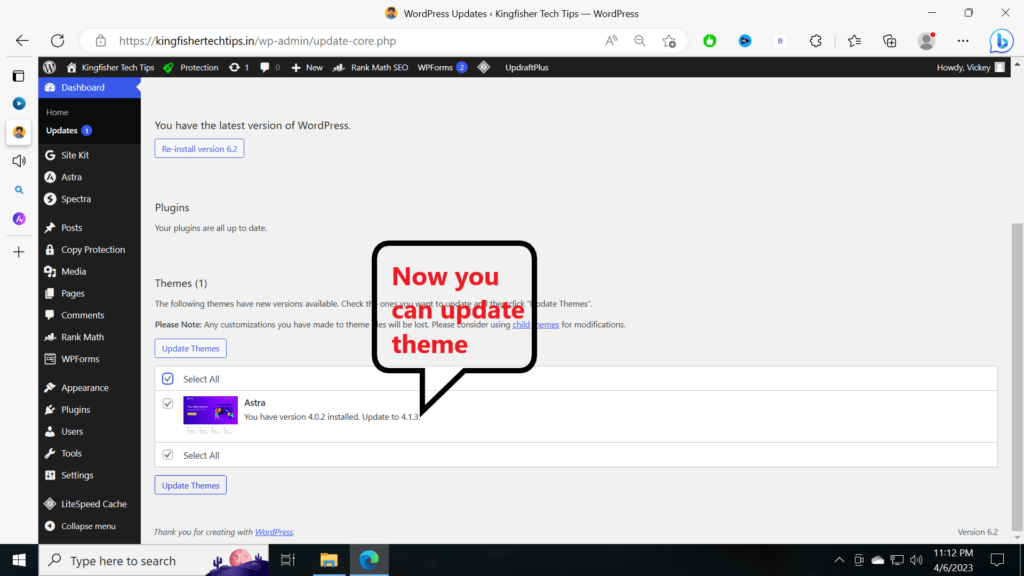Viewport: 1024px width, 576px height.
Task: Open the Favorites list icon
Action: tap(854, 40)
